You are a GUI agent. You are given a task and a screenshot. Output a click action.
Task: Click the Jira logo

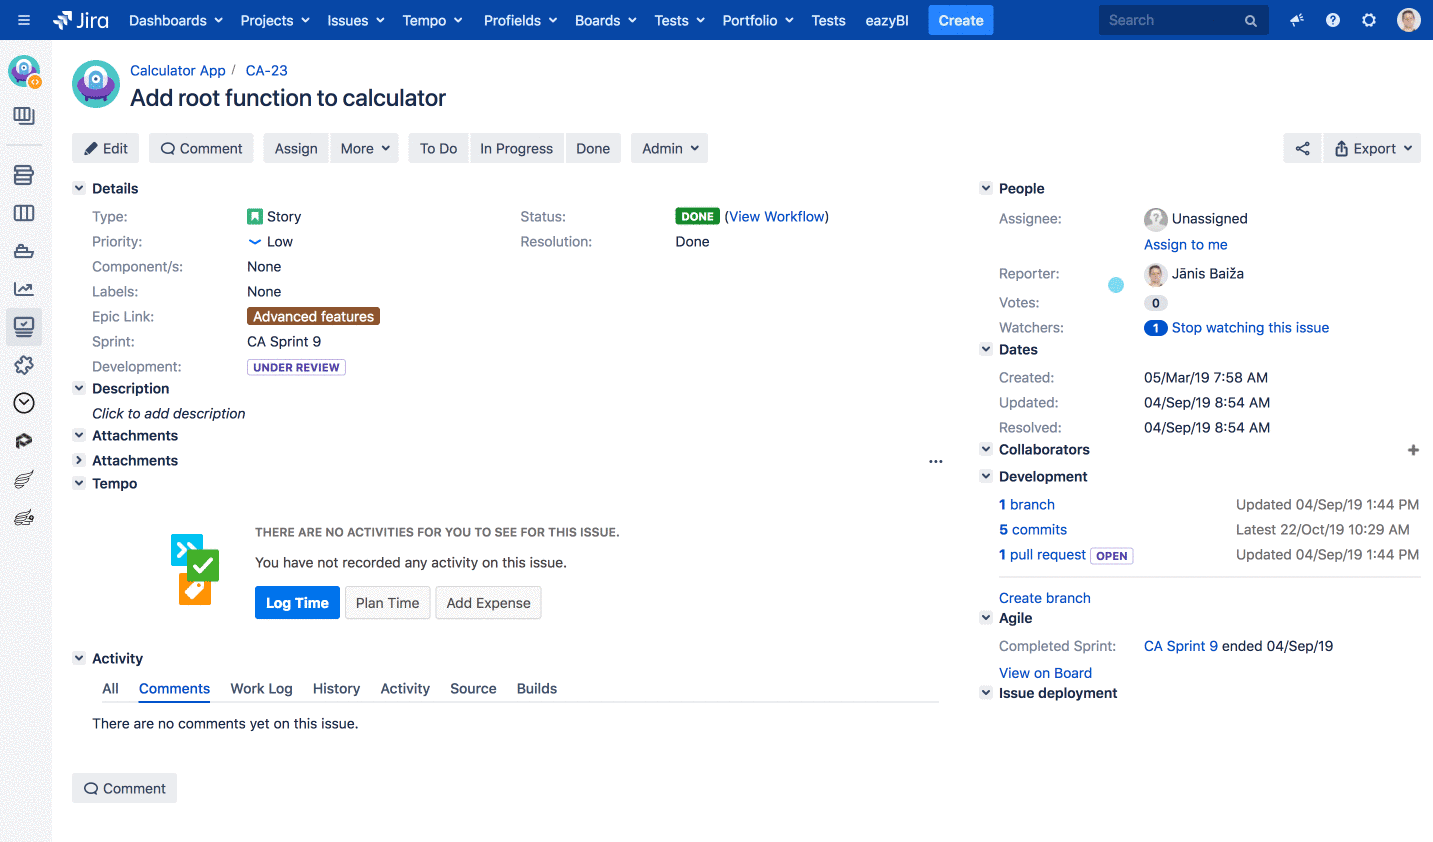(x=82, y=20)
